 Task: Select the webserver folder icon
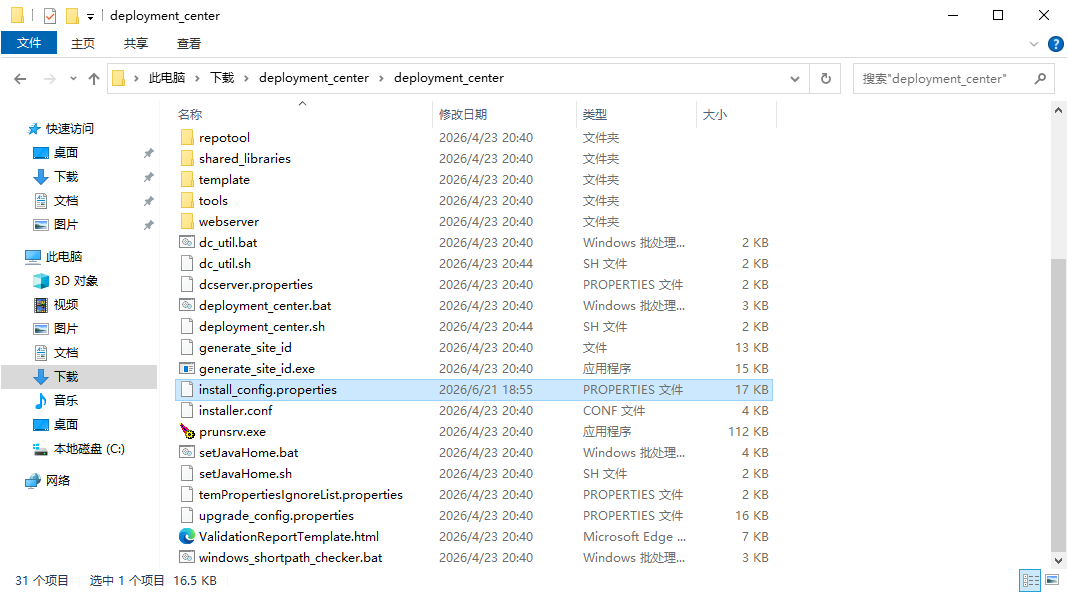(x=187, y=221)
